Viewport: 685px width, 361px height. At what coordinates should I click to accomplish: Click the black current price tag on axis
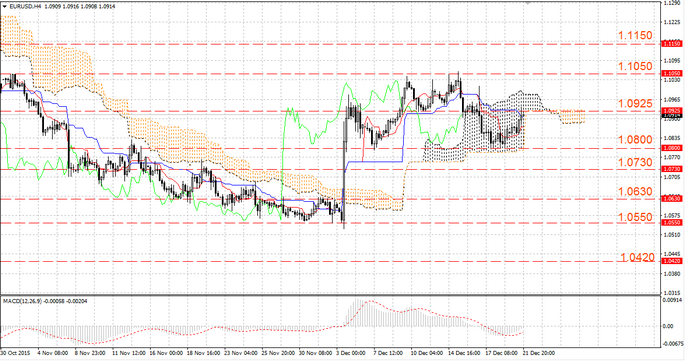[x=672, y=116]
